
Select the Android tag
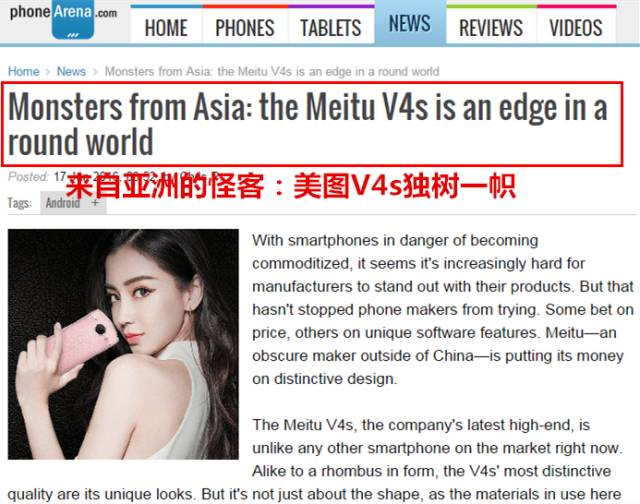[x=63, y=203]
